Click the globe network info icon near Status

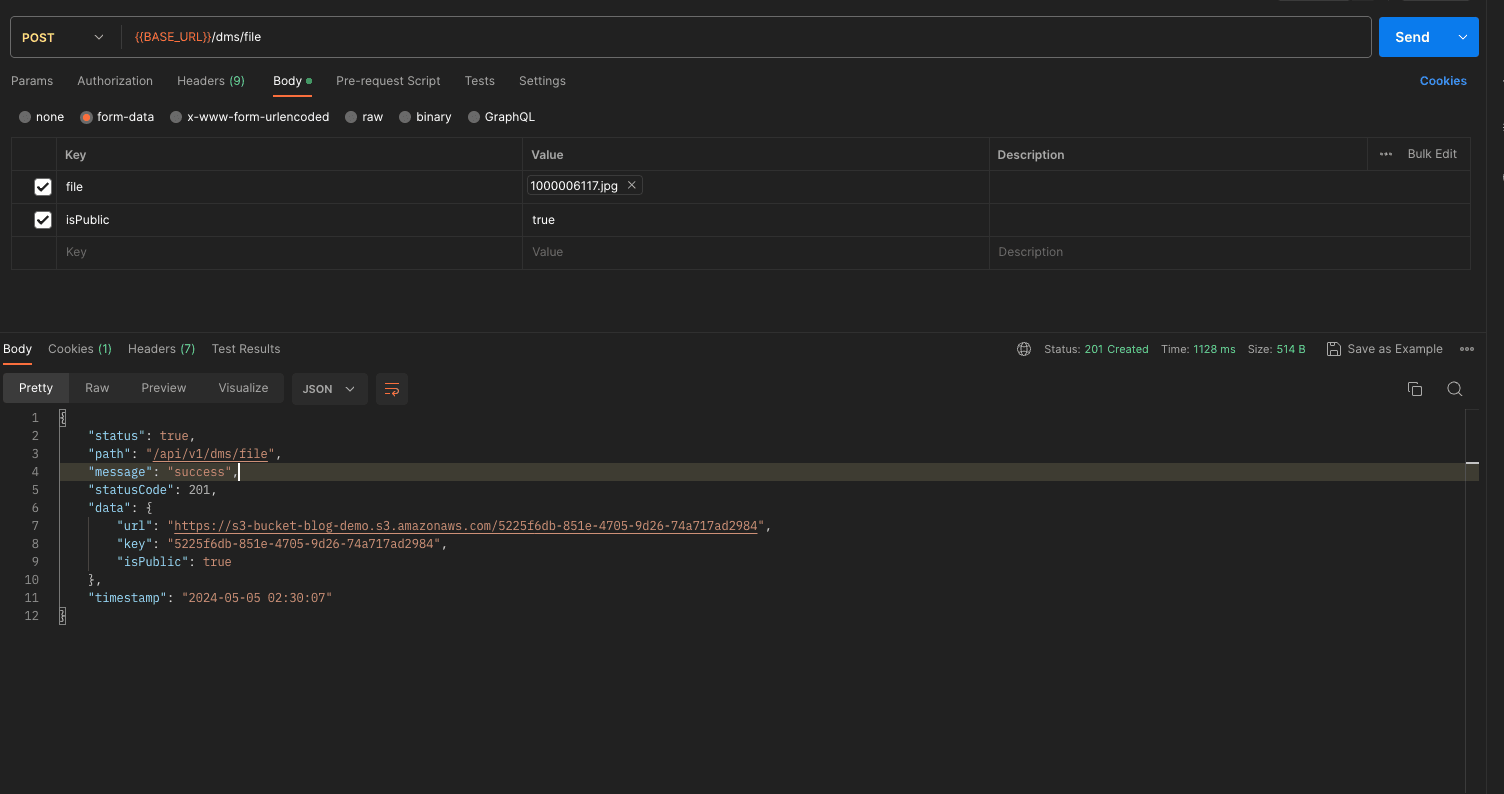click(x=1023, y=349)
